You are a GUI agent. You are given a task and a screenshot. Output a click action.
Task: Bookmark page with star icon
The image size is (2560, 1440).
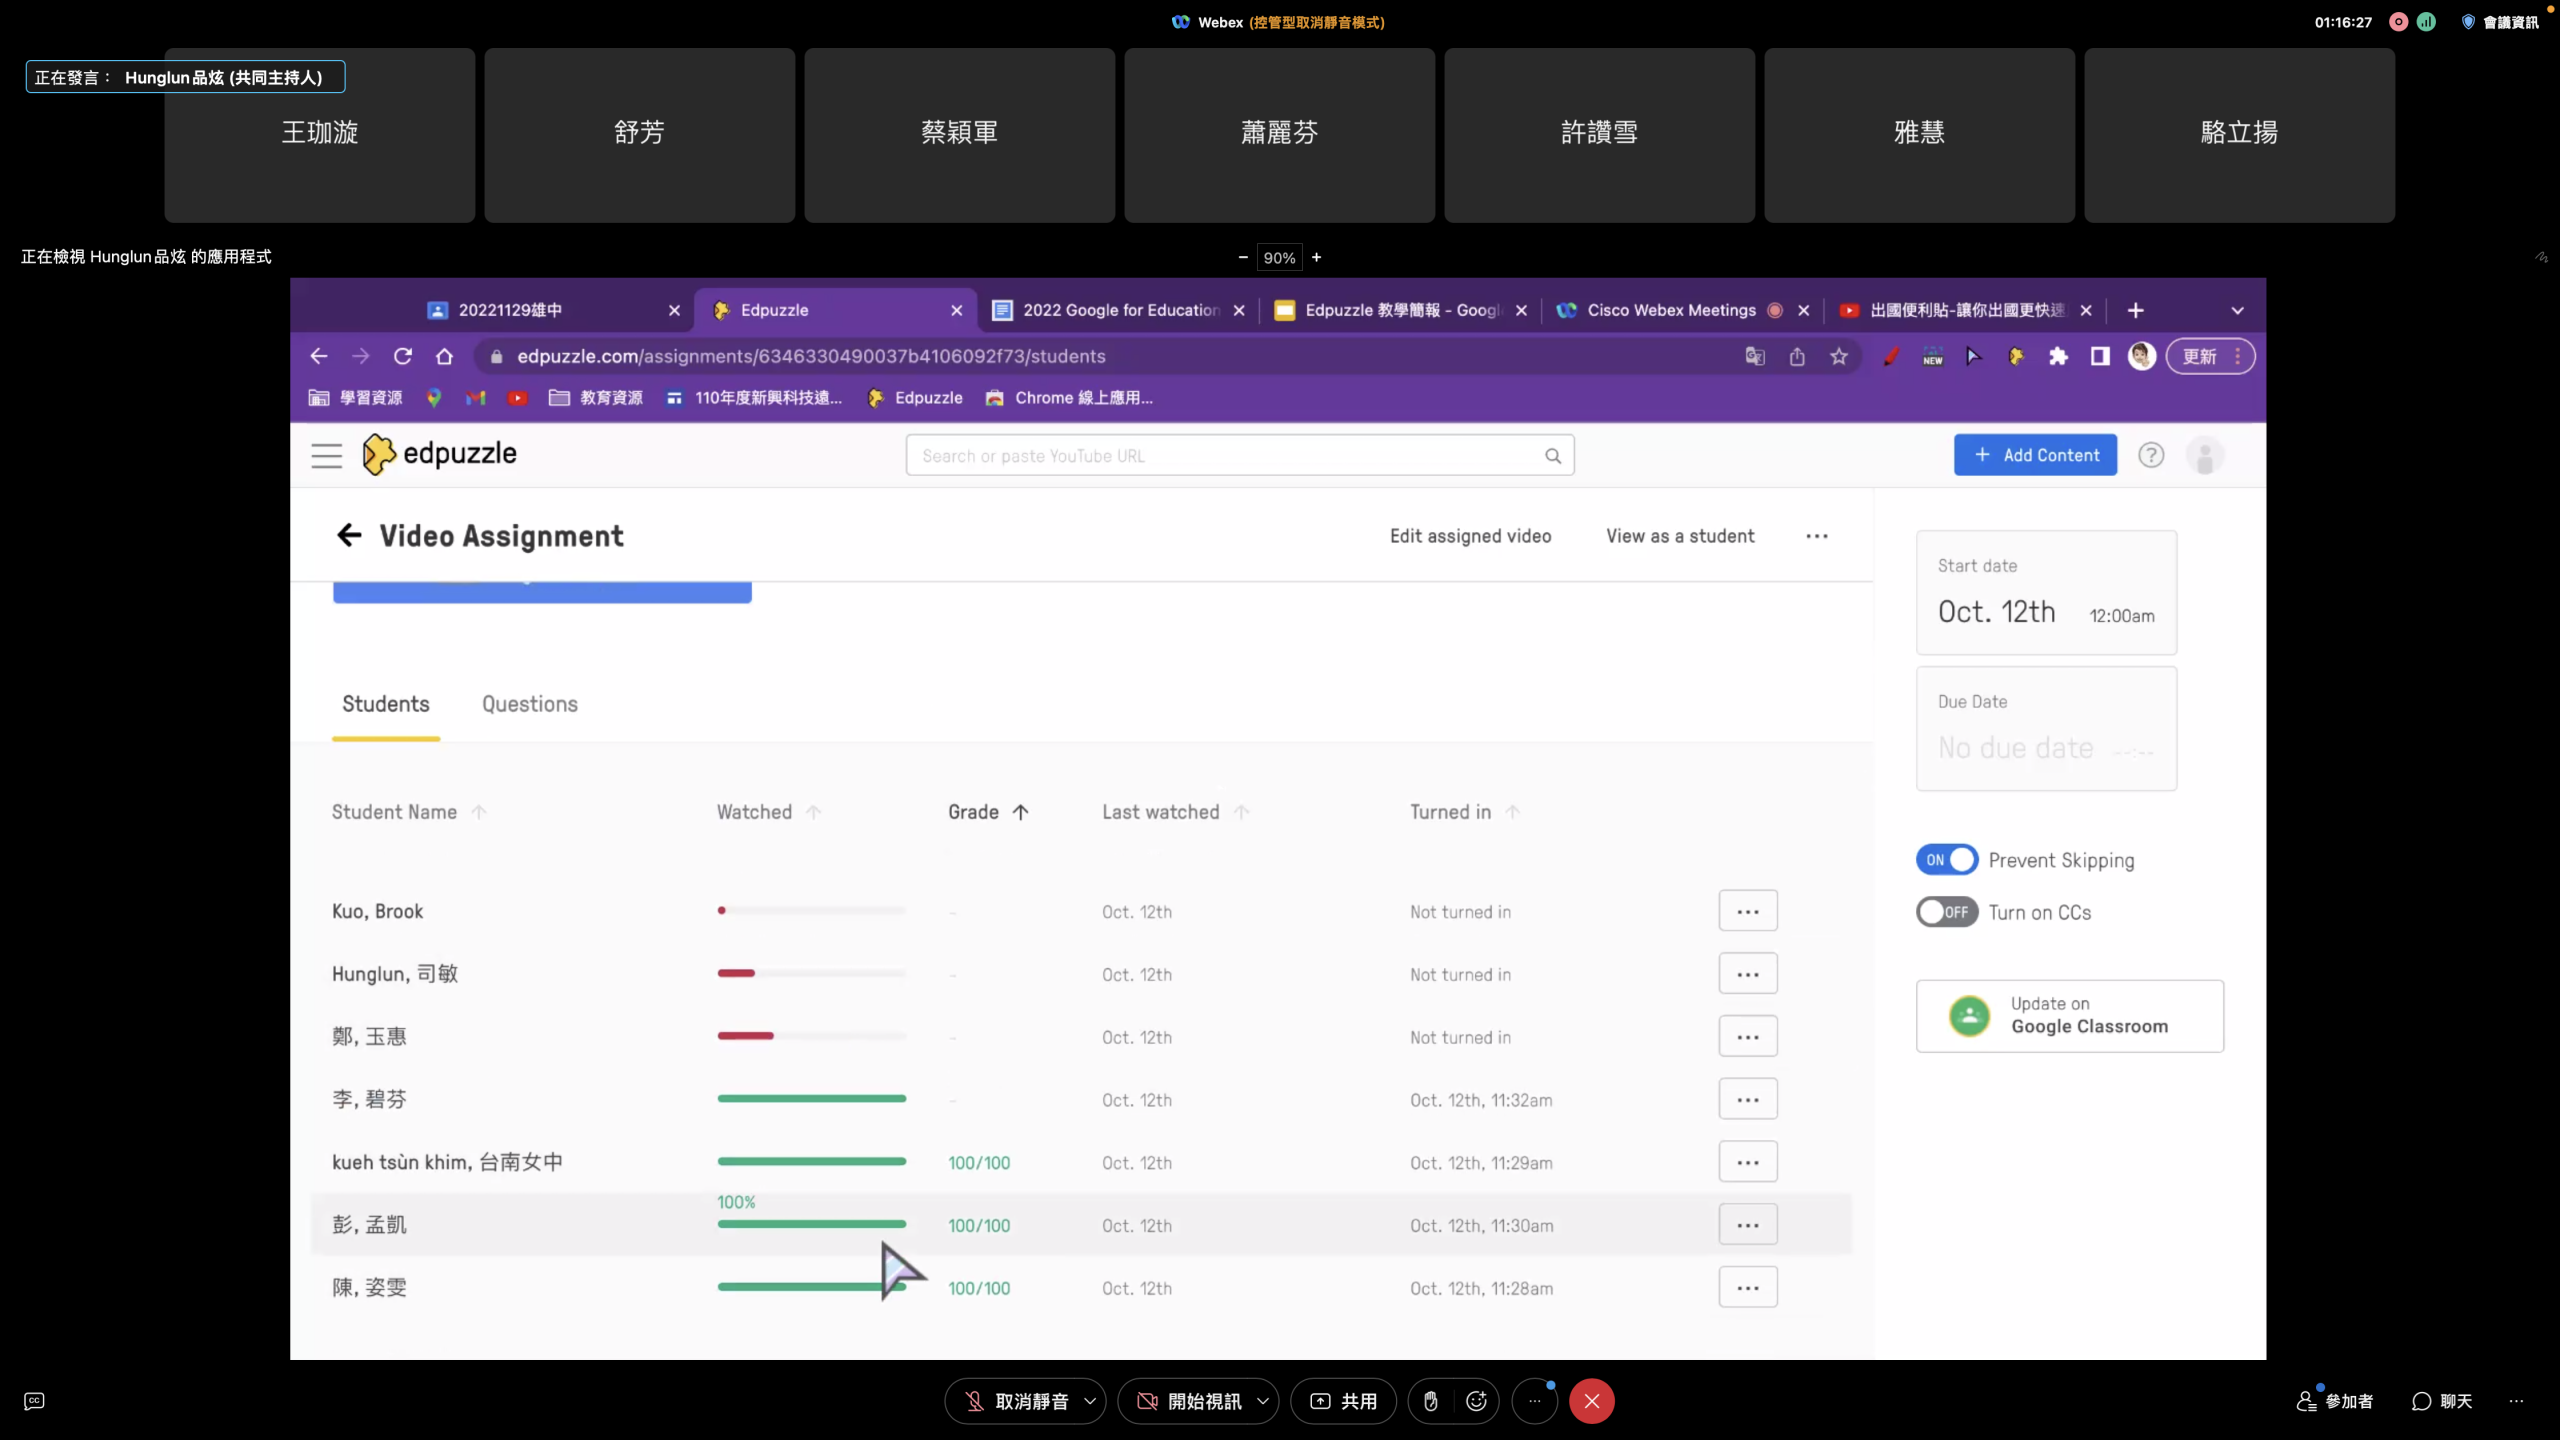pos(1838,357)
